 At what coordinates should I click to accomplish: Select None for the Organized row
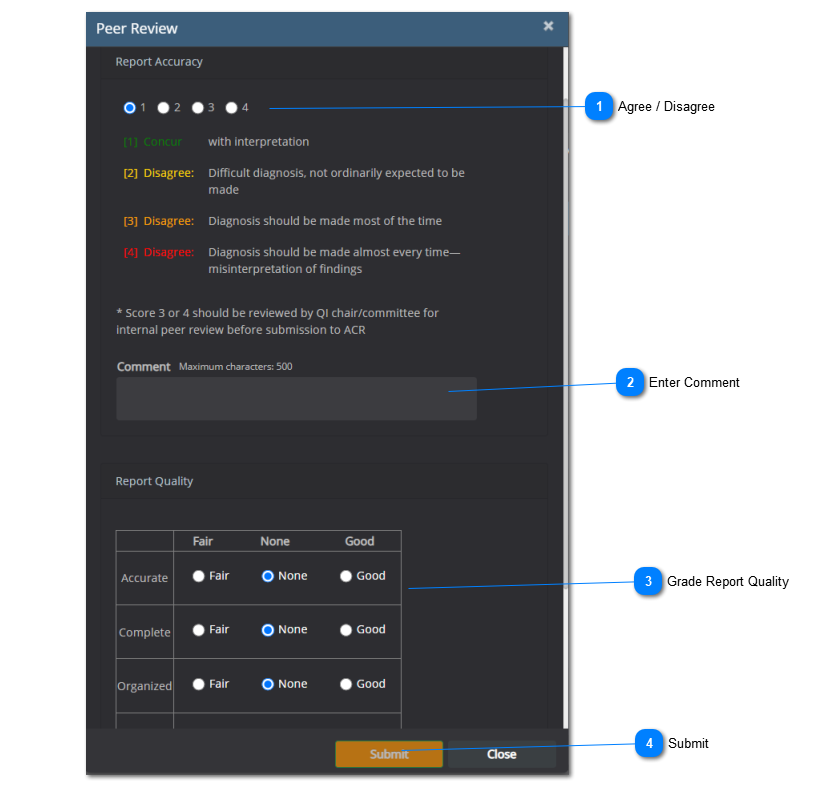268,684
